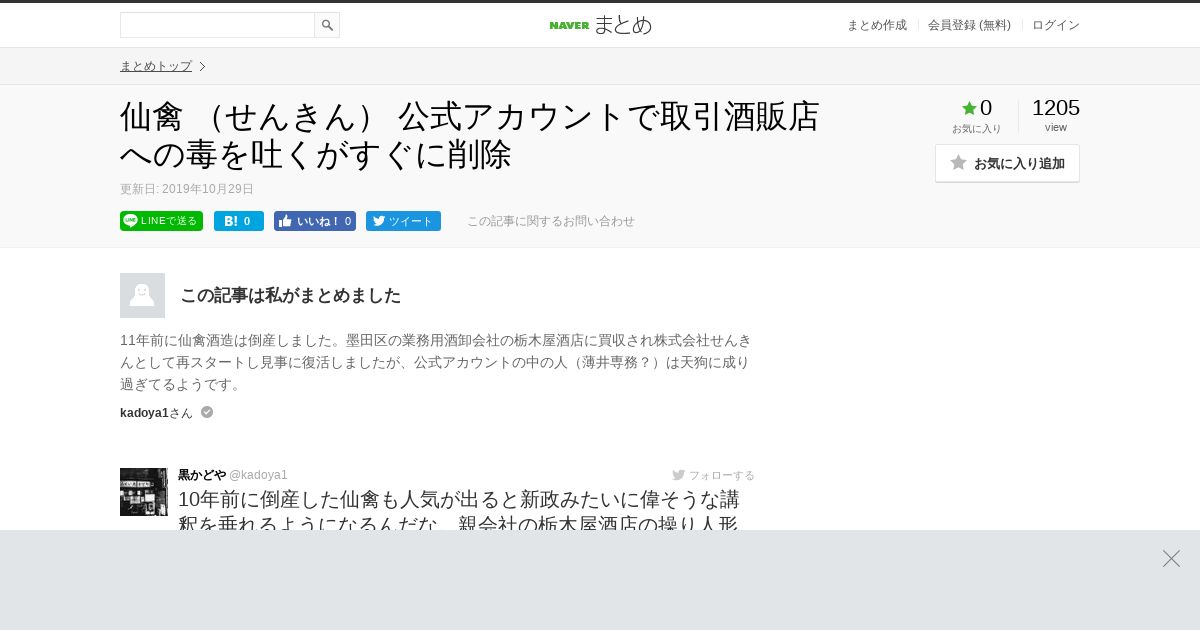Follow the user via フォローする
This screenshot has height=630, width=1200.
click(x=714, y=475)
